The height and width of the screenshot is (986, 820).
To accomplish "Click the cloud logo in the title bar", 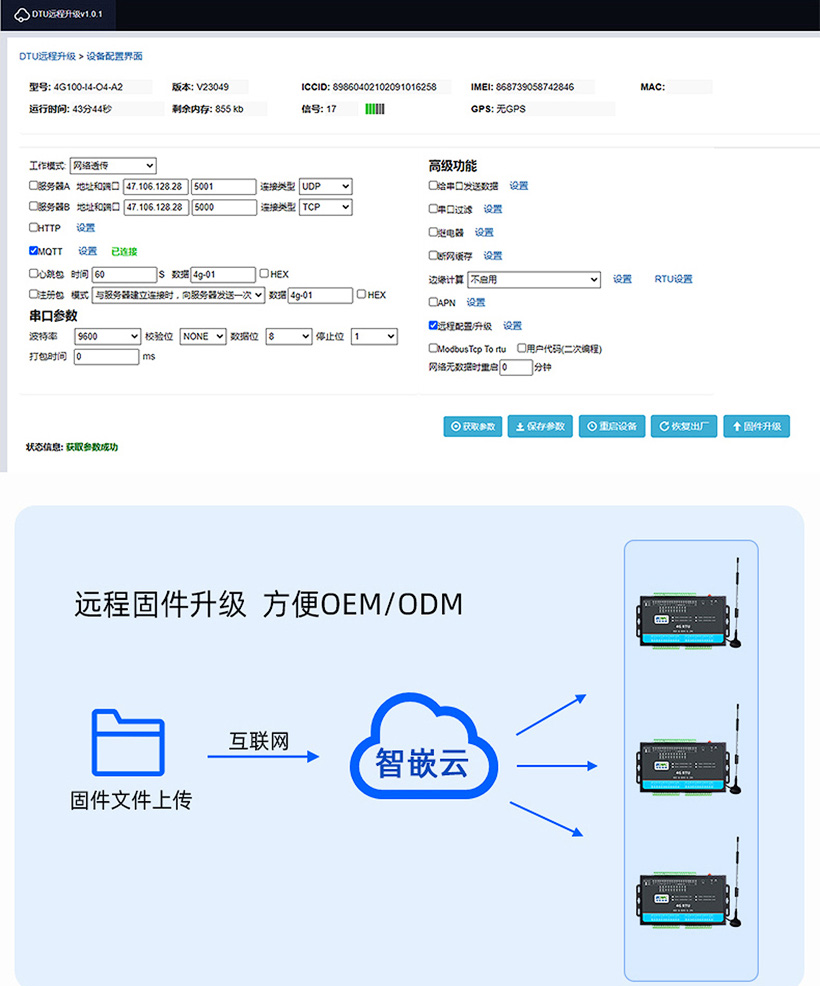I will (x=22, y=14).
